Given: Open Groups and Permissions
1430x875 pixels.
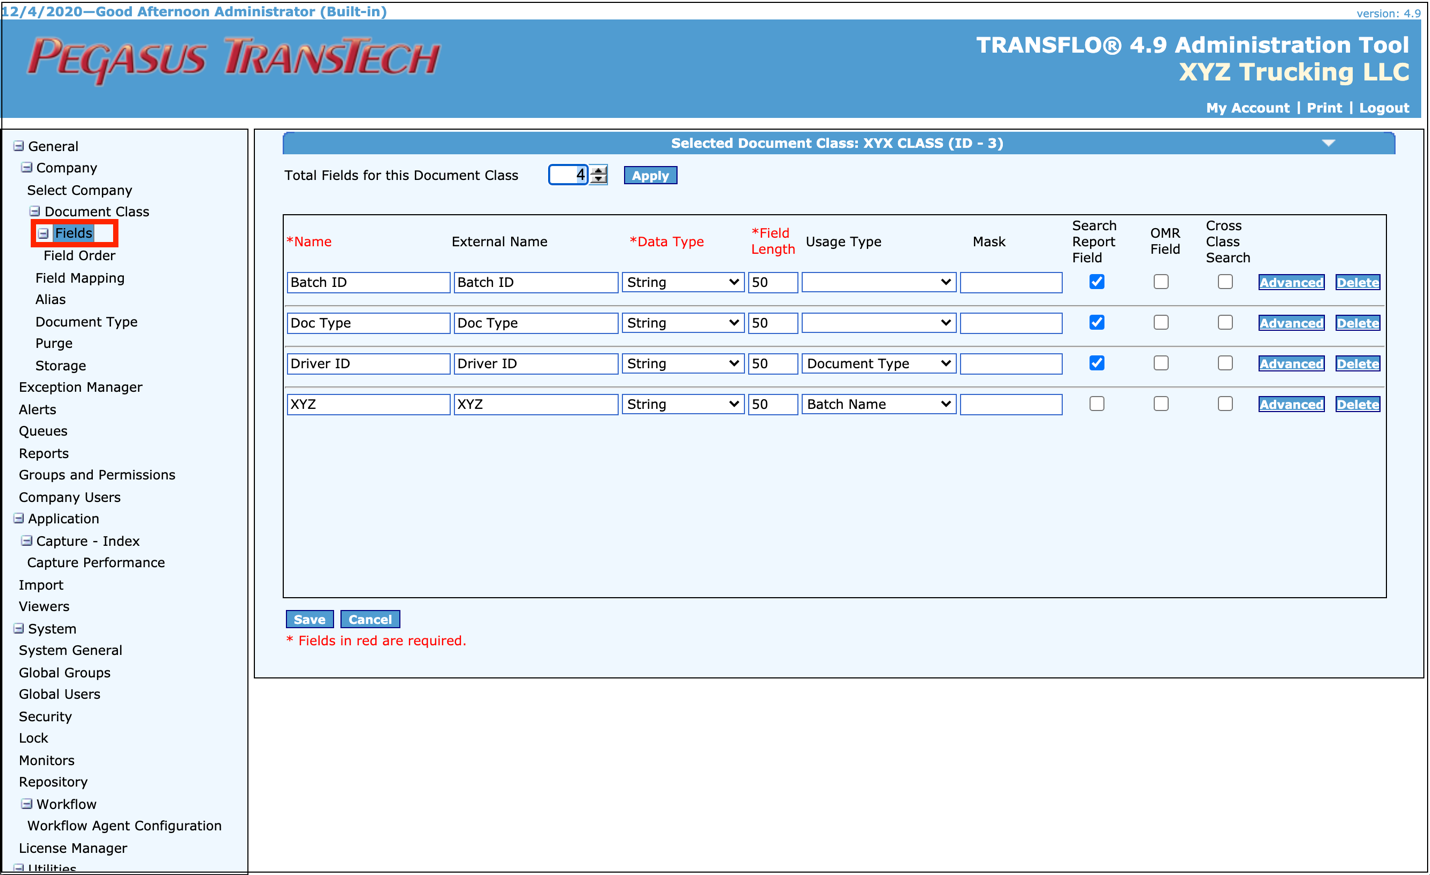Looking at the screenshot, I should [97, 475].
